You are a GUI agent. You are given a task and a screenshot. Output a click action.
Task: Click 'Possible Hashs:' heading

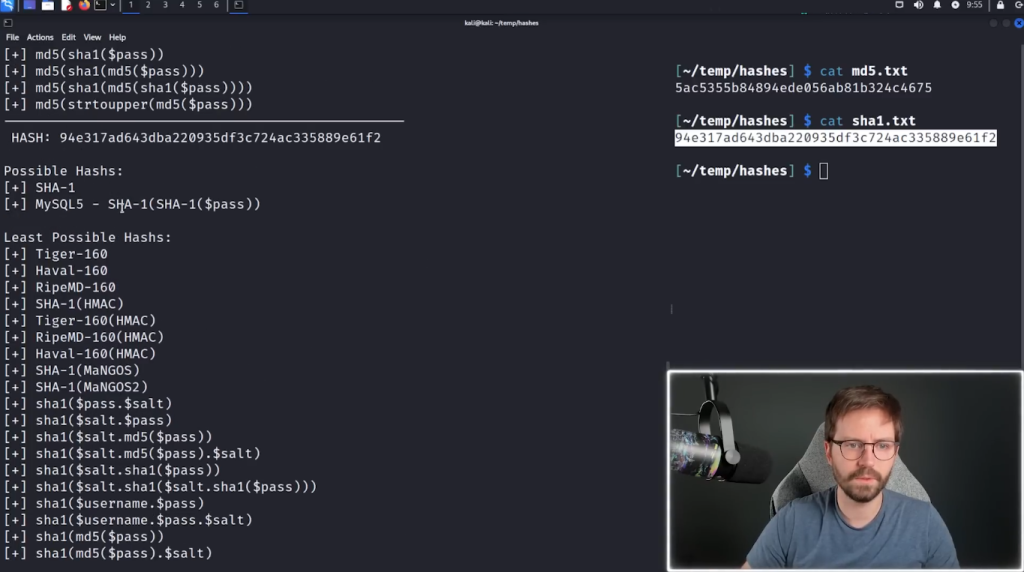pos(63,171)
